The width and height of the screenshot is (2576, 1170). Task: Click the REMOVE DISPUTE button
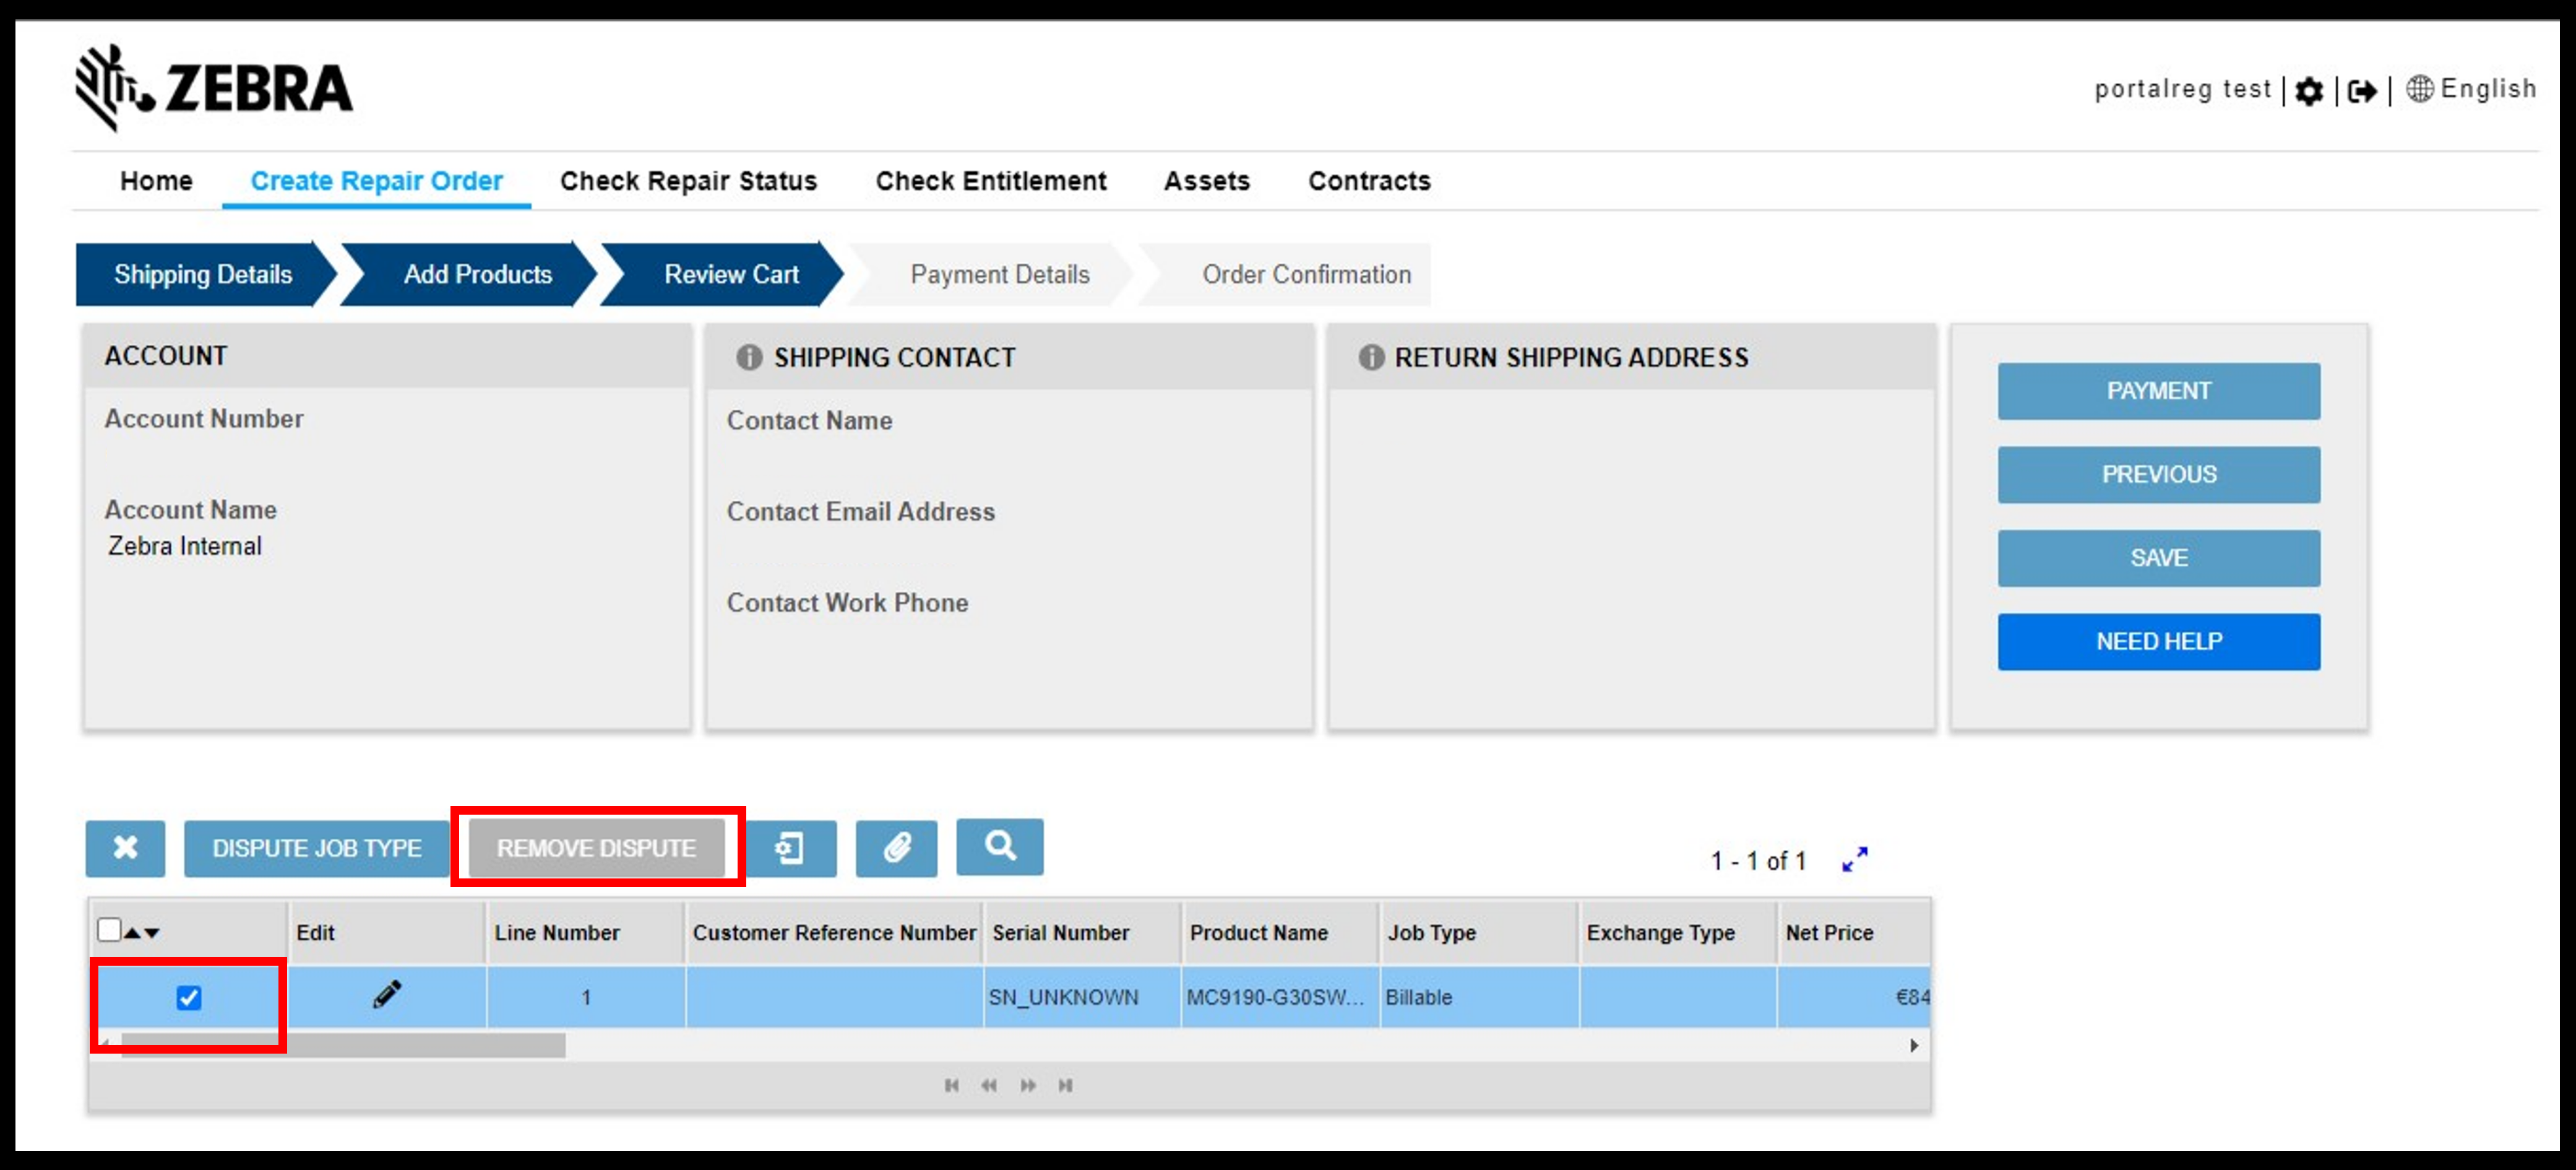click(597, 848)
